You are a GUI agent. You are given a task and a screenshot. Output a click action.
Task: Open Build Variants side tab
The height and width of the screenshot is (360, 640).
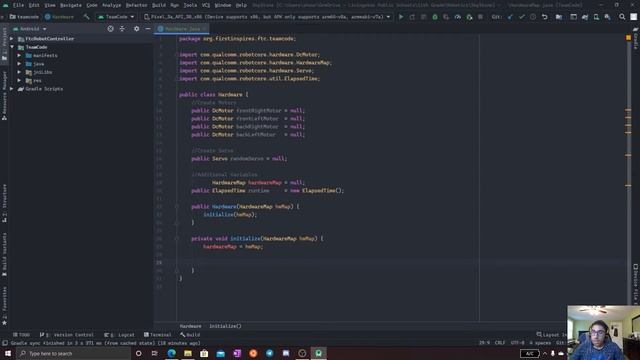coord(4,254)
